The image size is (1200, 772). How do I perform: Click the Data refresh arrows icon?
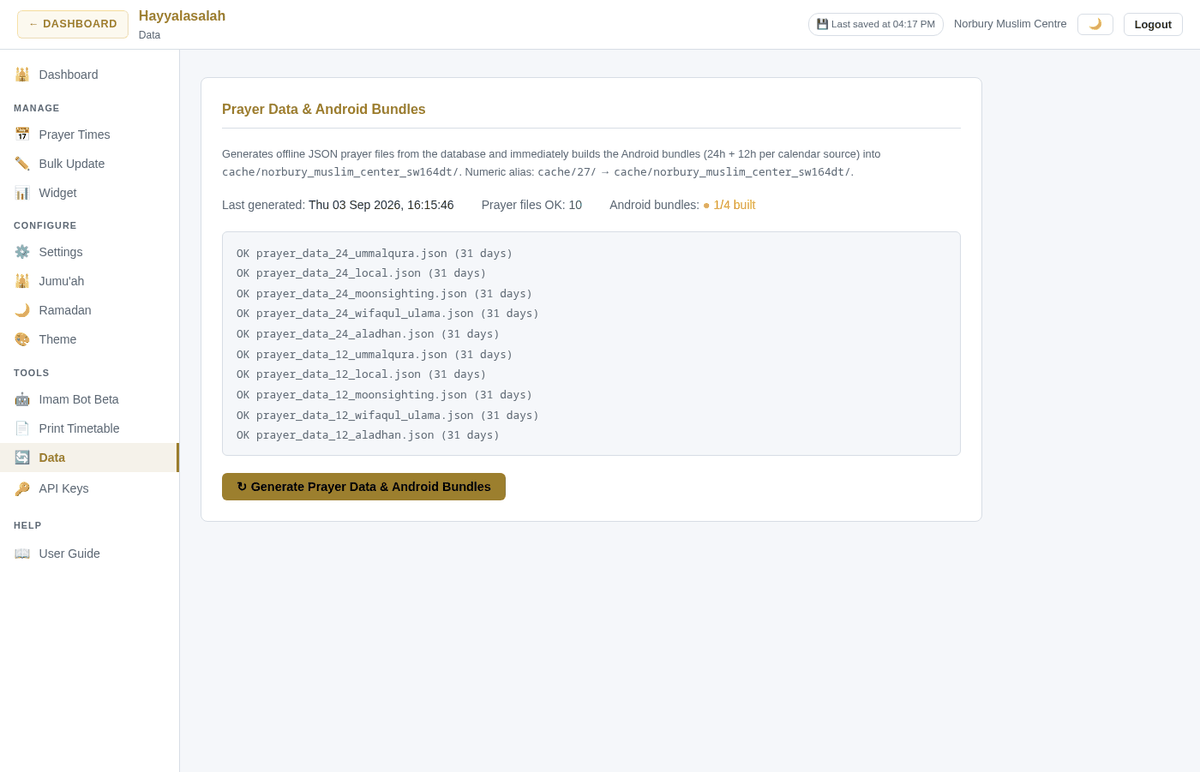tap(22, 457)
